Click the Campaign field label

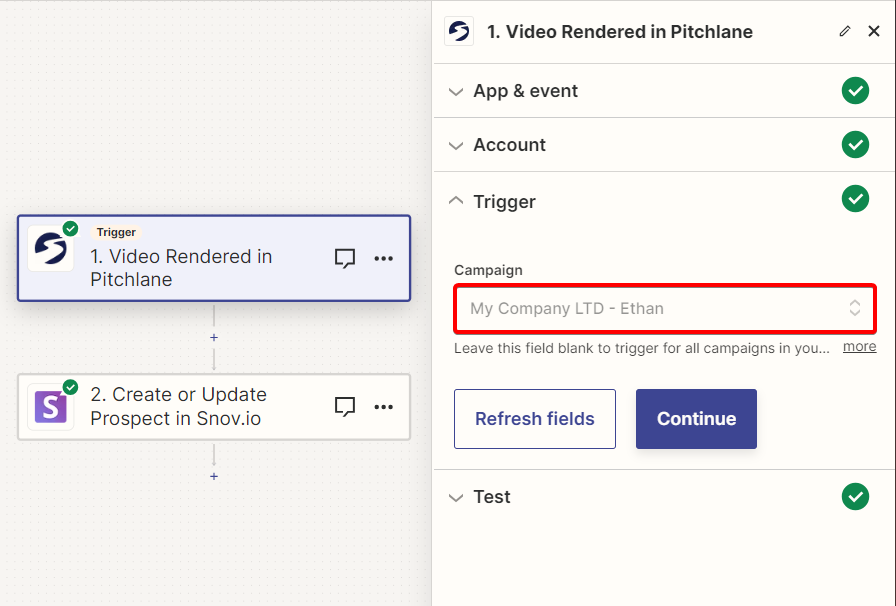(488, 270)
